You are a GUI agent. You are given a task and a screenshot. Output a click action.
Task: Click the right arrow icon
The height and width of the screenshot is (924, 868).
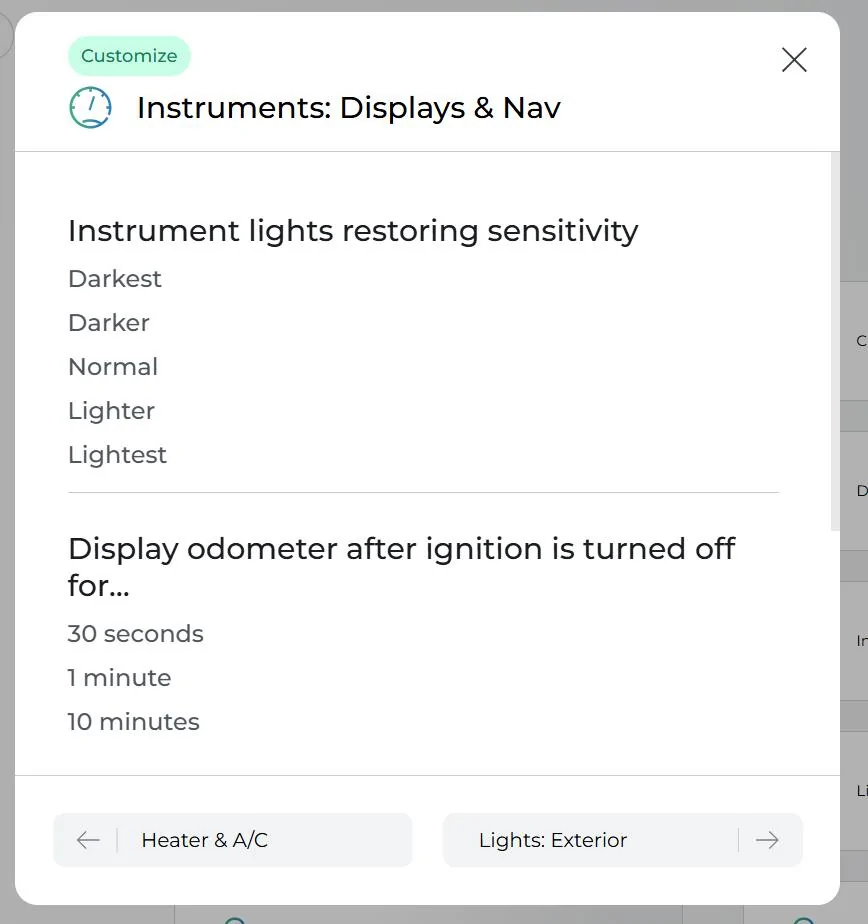[767, 840]
